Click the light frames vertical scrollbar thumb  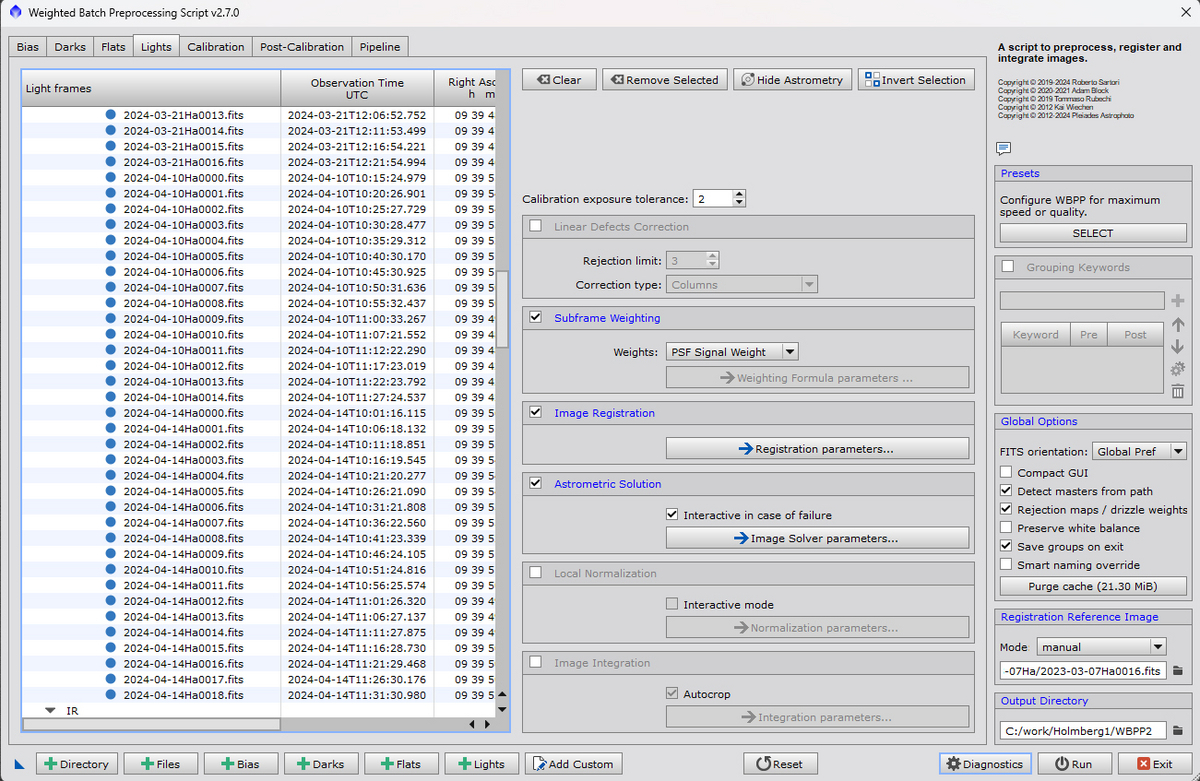[x=504, y=308]
